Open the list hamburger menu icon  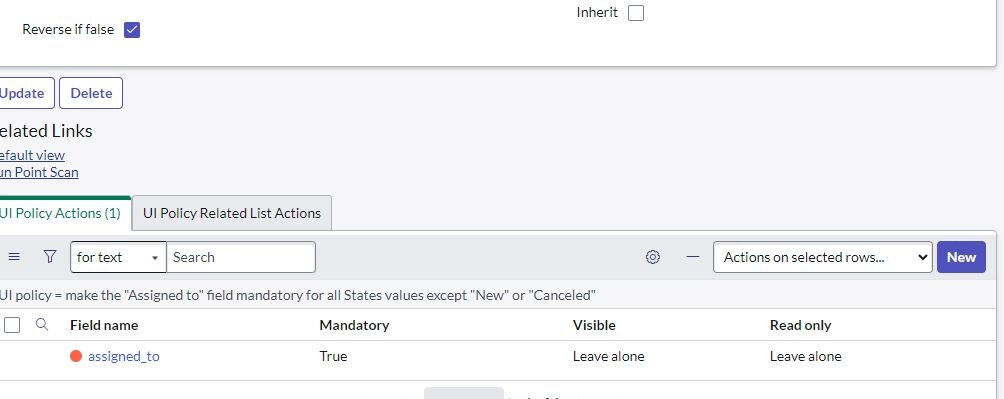[x=14, y=257]
